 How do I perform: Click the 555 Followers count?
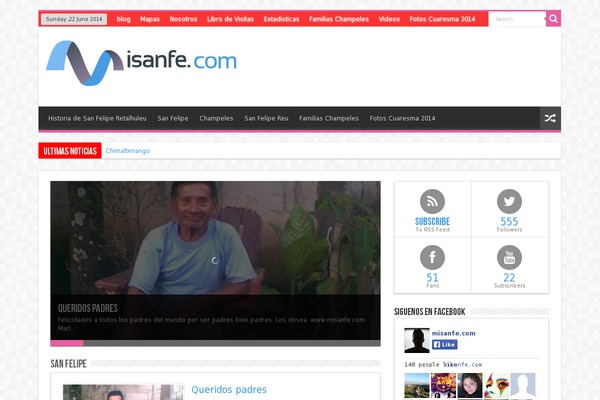tap(509, 224)
